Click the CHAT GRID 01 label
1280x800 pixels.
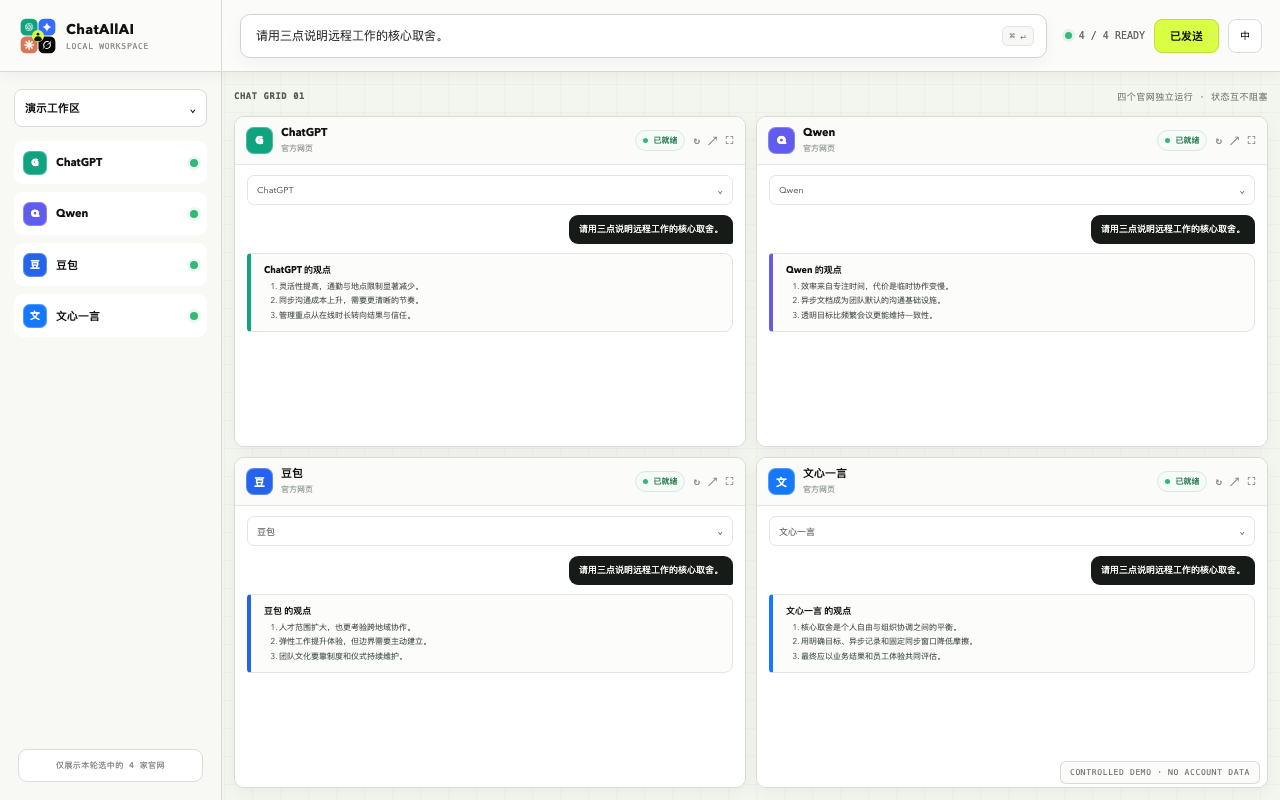tap(269, 96)
